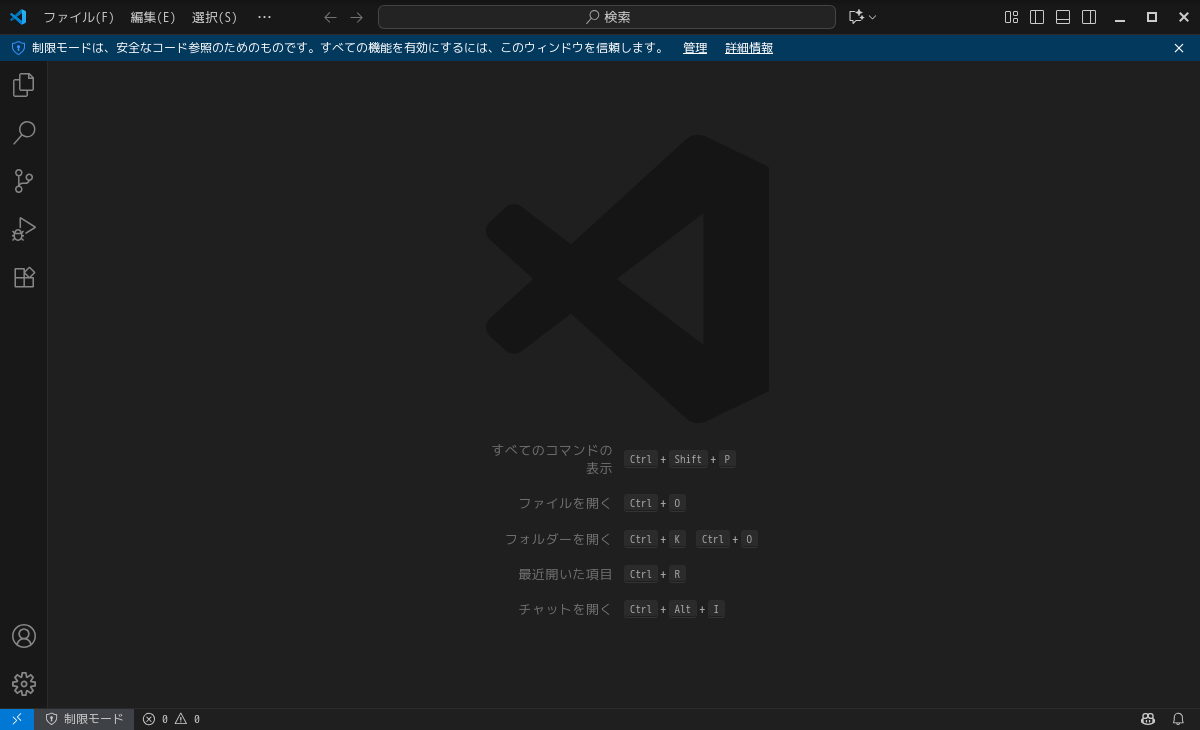1200x730 pixels.
Task: Click 制限モード in the status bar
Action: pos(84,719)
